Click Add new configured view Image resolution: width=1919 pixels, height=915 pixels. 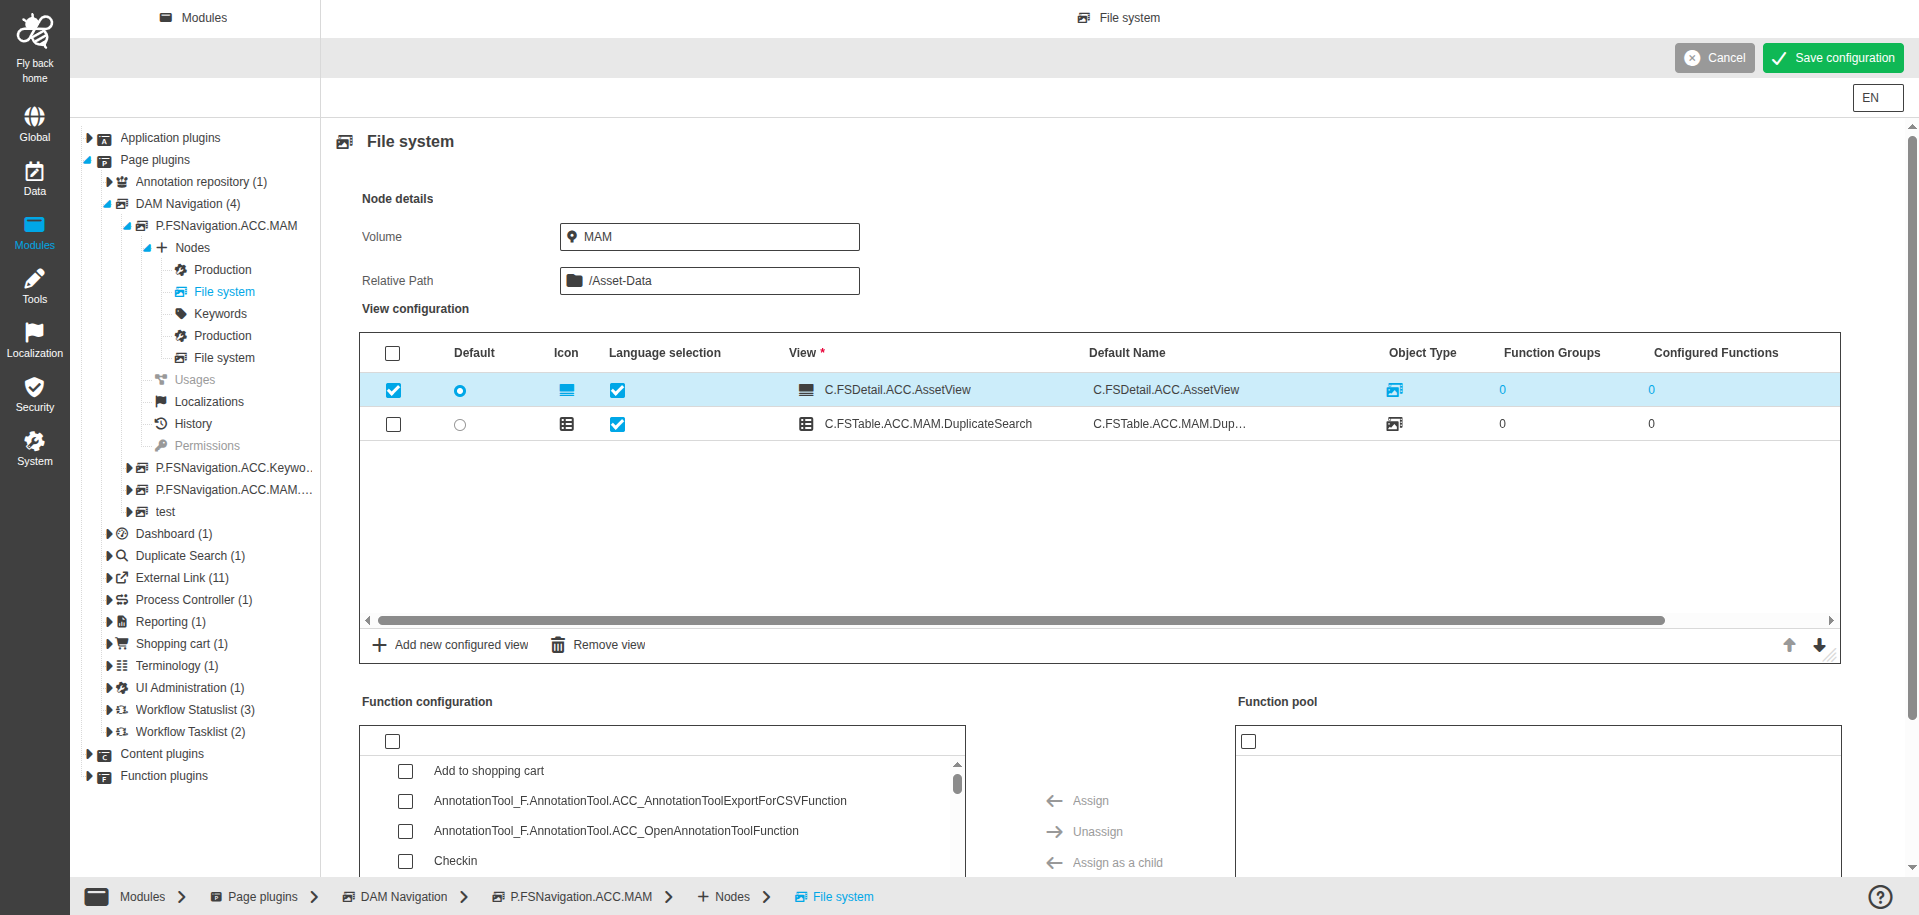450,645
